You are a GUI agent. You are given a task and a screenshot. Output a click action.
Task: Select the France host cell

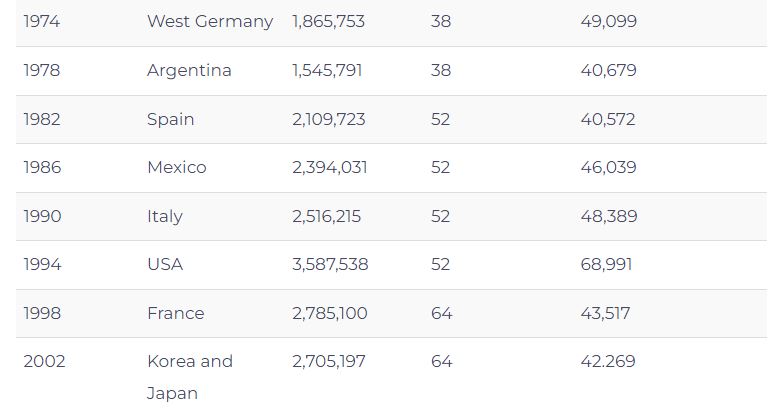[x=175, y=313]
